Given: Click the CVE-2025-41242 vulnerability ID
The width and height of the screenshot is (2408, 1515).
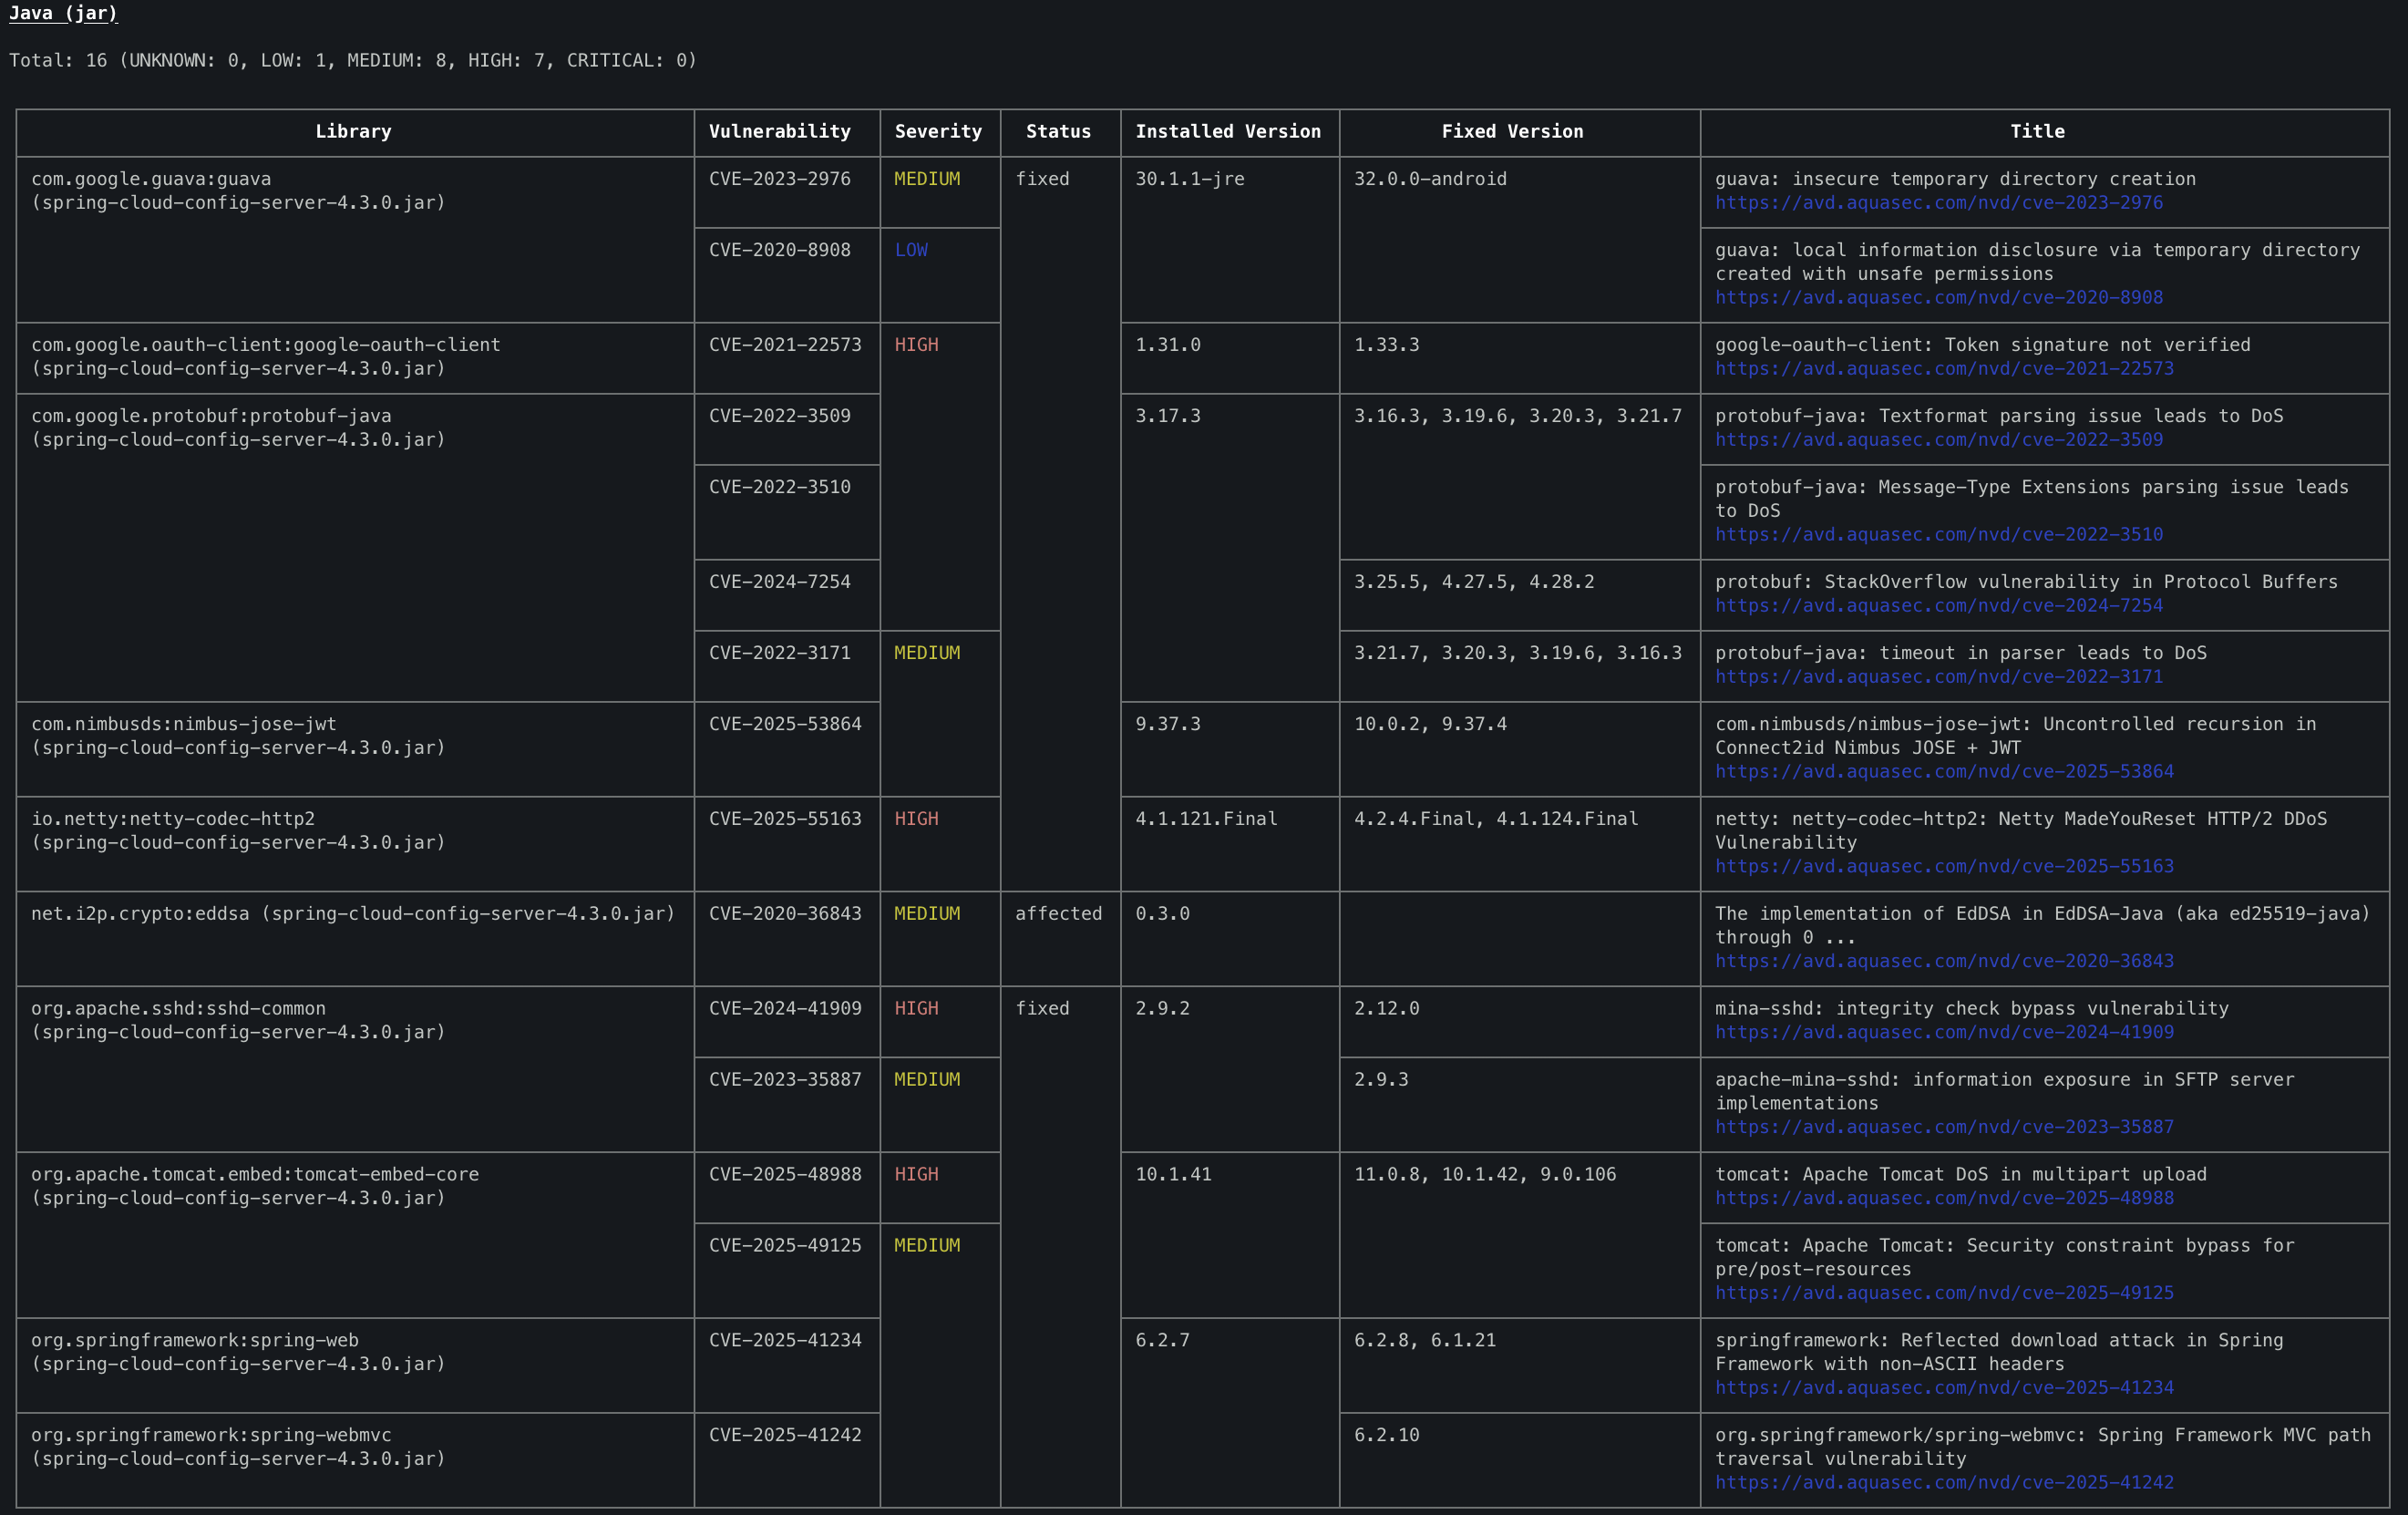Looking at the screenshot, I should pyautogui.click(x=785, y=1436).
